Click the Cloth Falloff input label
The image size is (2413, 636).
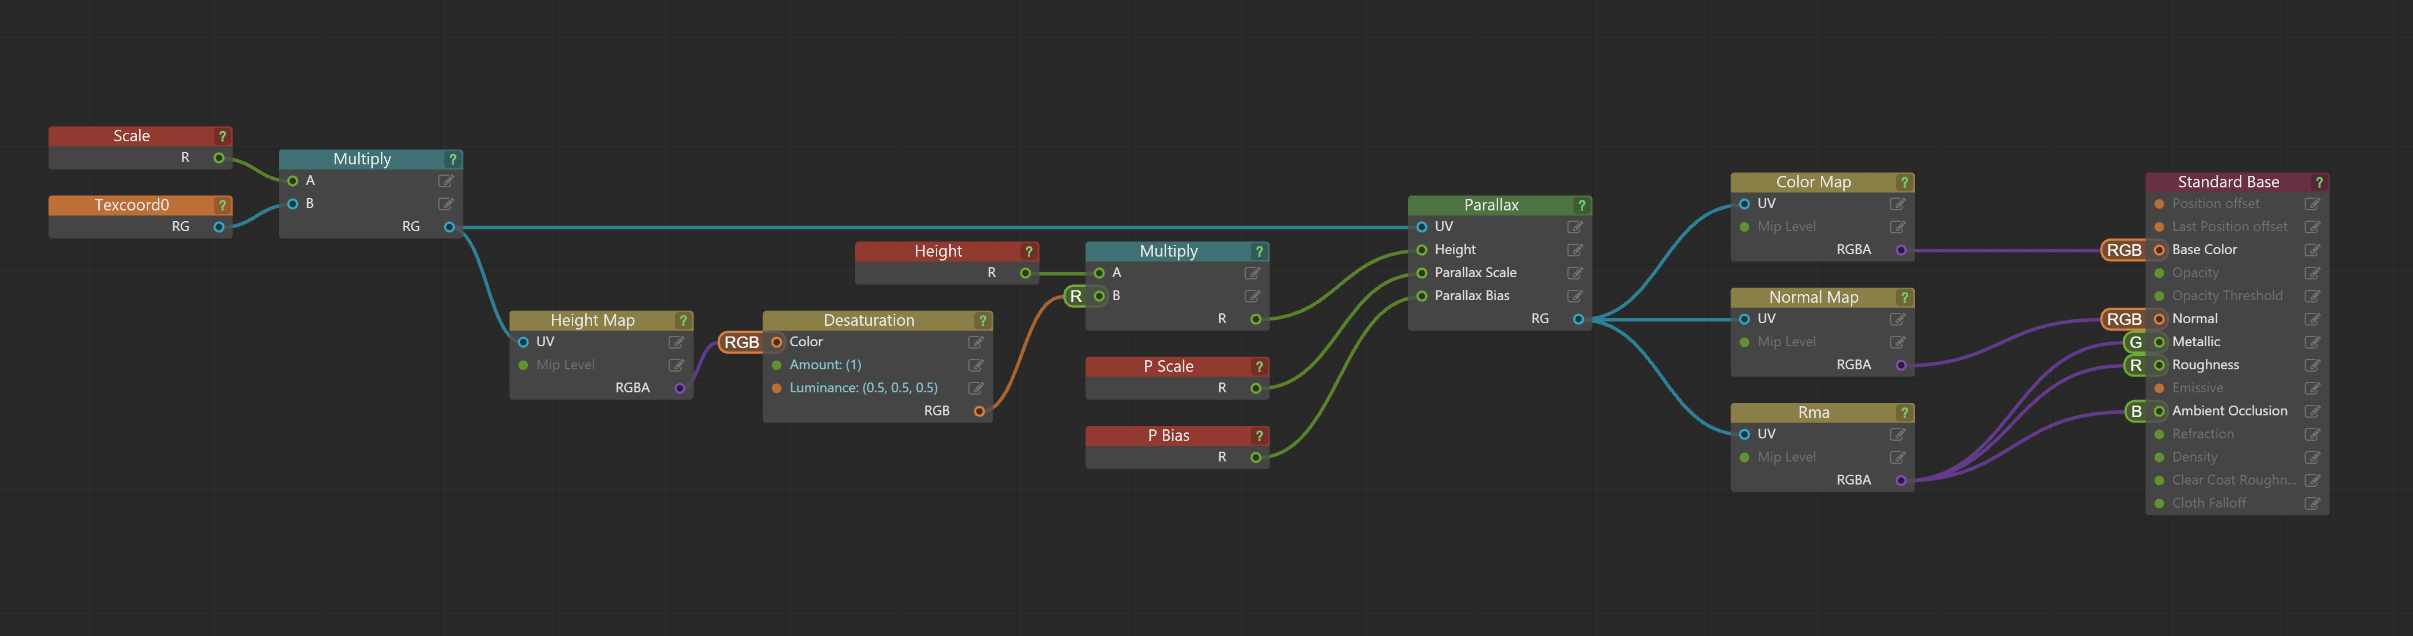[x=2209, y=503]
